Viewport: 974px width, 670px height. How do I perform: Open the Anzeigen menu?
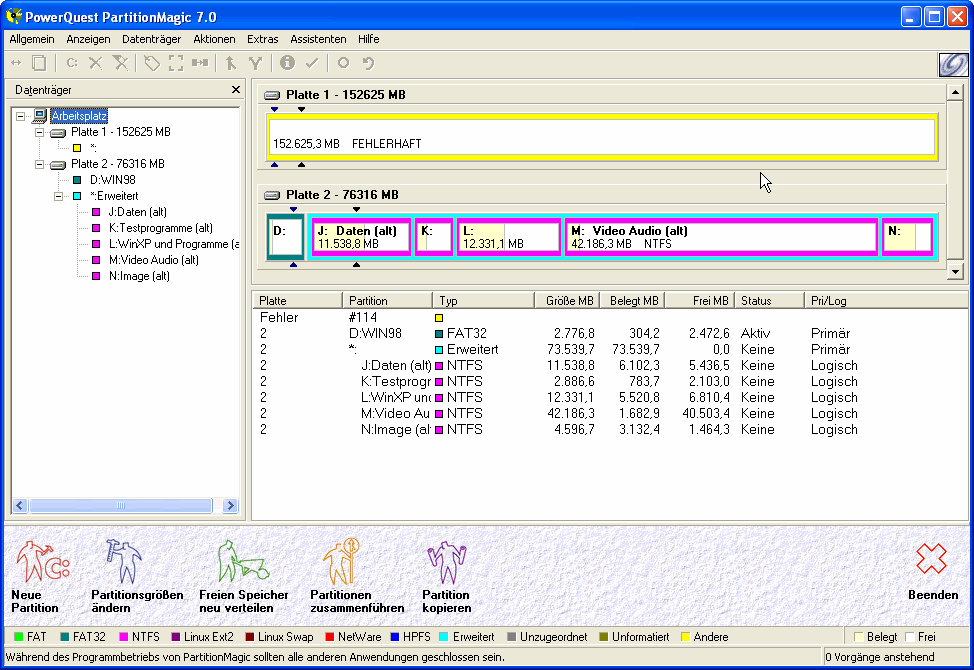click(x=88, y=39)
